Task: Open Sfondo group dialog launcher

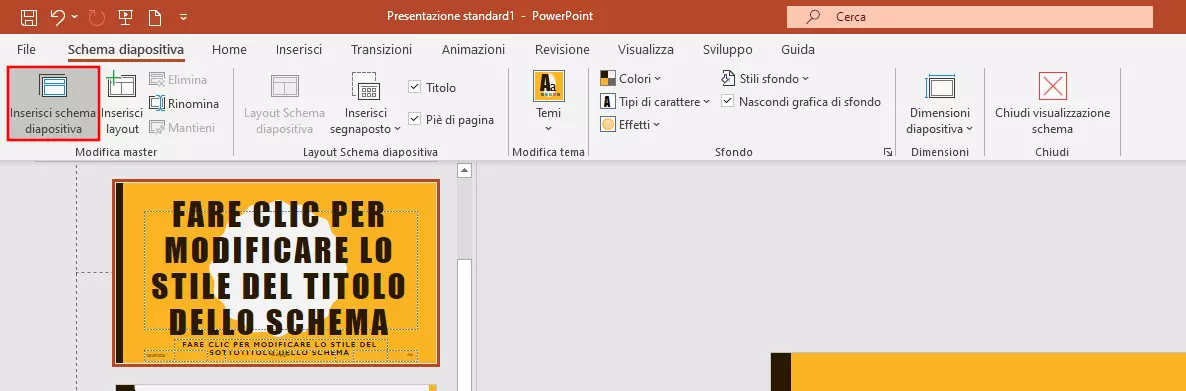Action: (887, 152)
